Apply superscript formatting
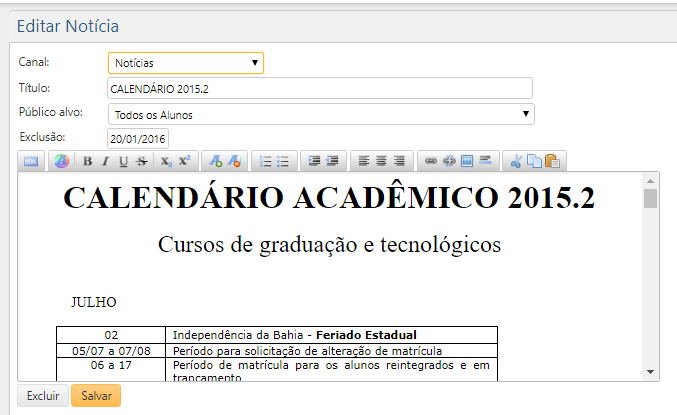 click(x=185, y=161)
